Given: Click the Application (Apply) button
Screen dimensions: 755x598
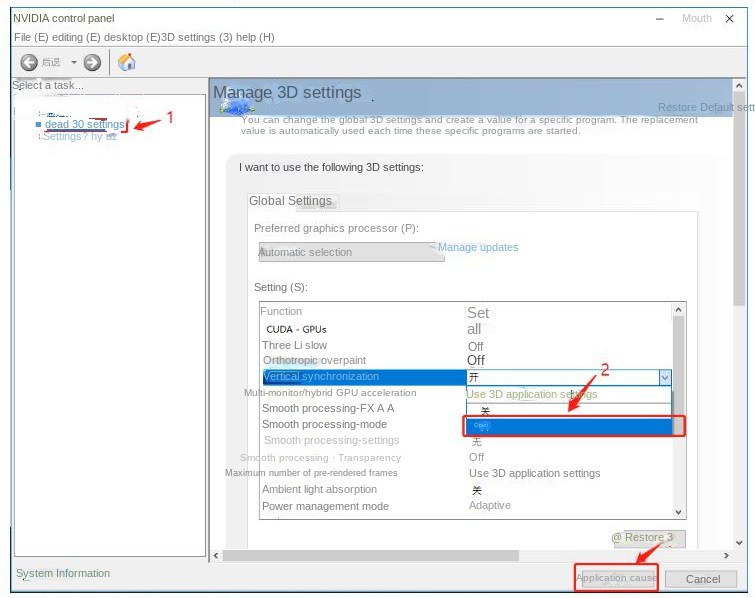Looking at the screenshot, I should 616,578.
